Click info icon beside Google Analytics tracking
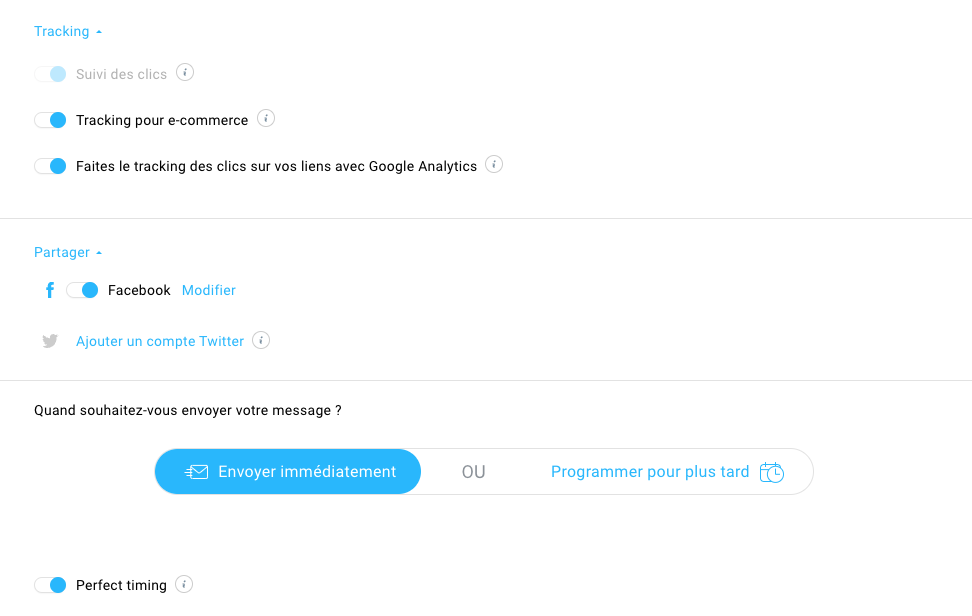The image size is (972, 616). pyautogui.click(x=494, y=164)
